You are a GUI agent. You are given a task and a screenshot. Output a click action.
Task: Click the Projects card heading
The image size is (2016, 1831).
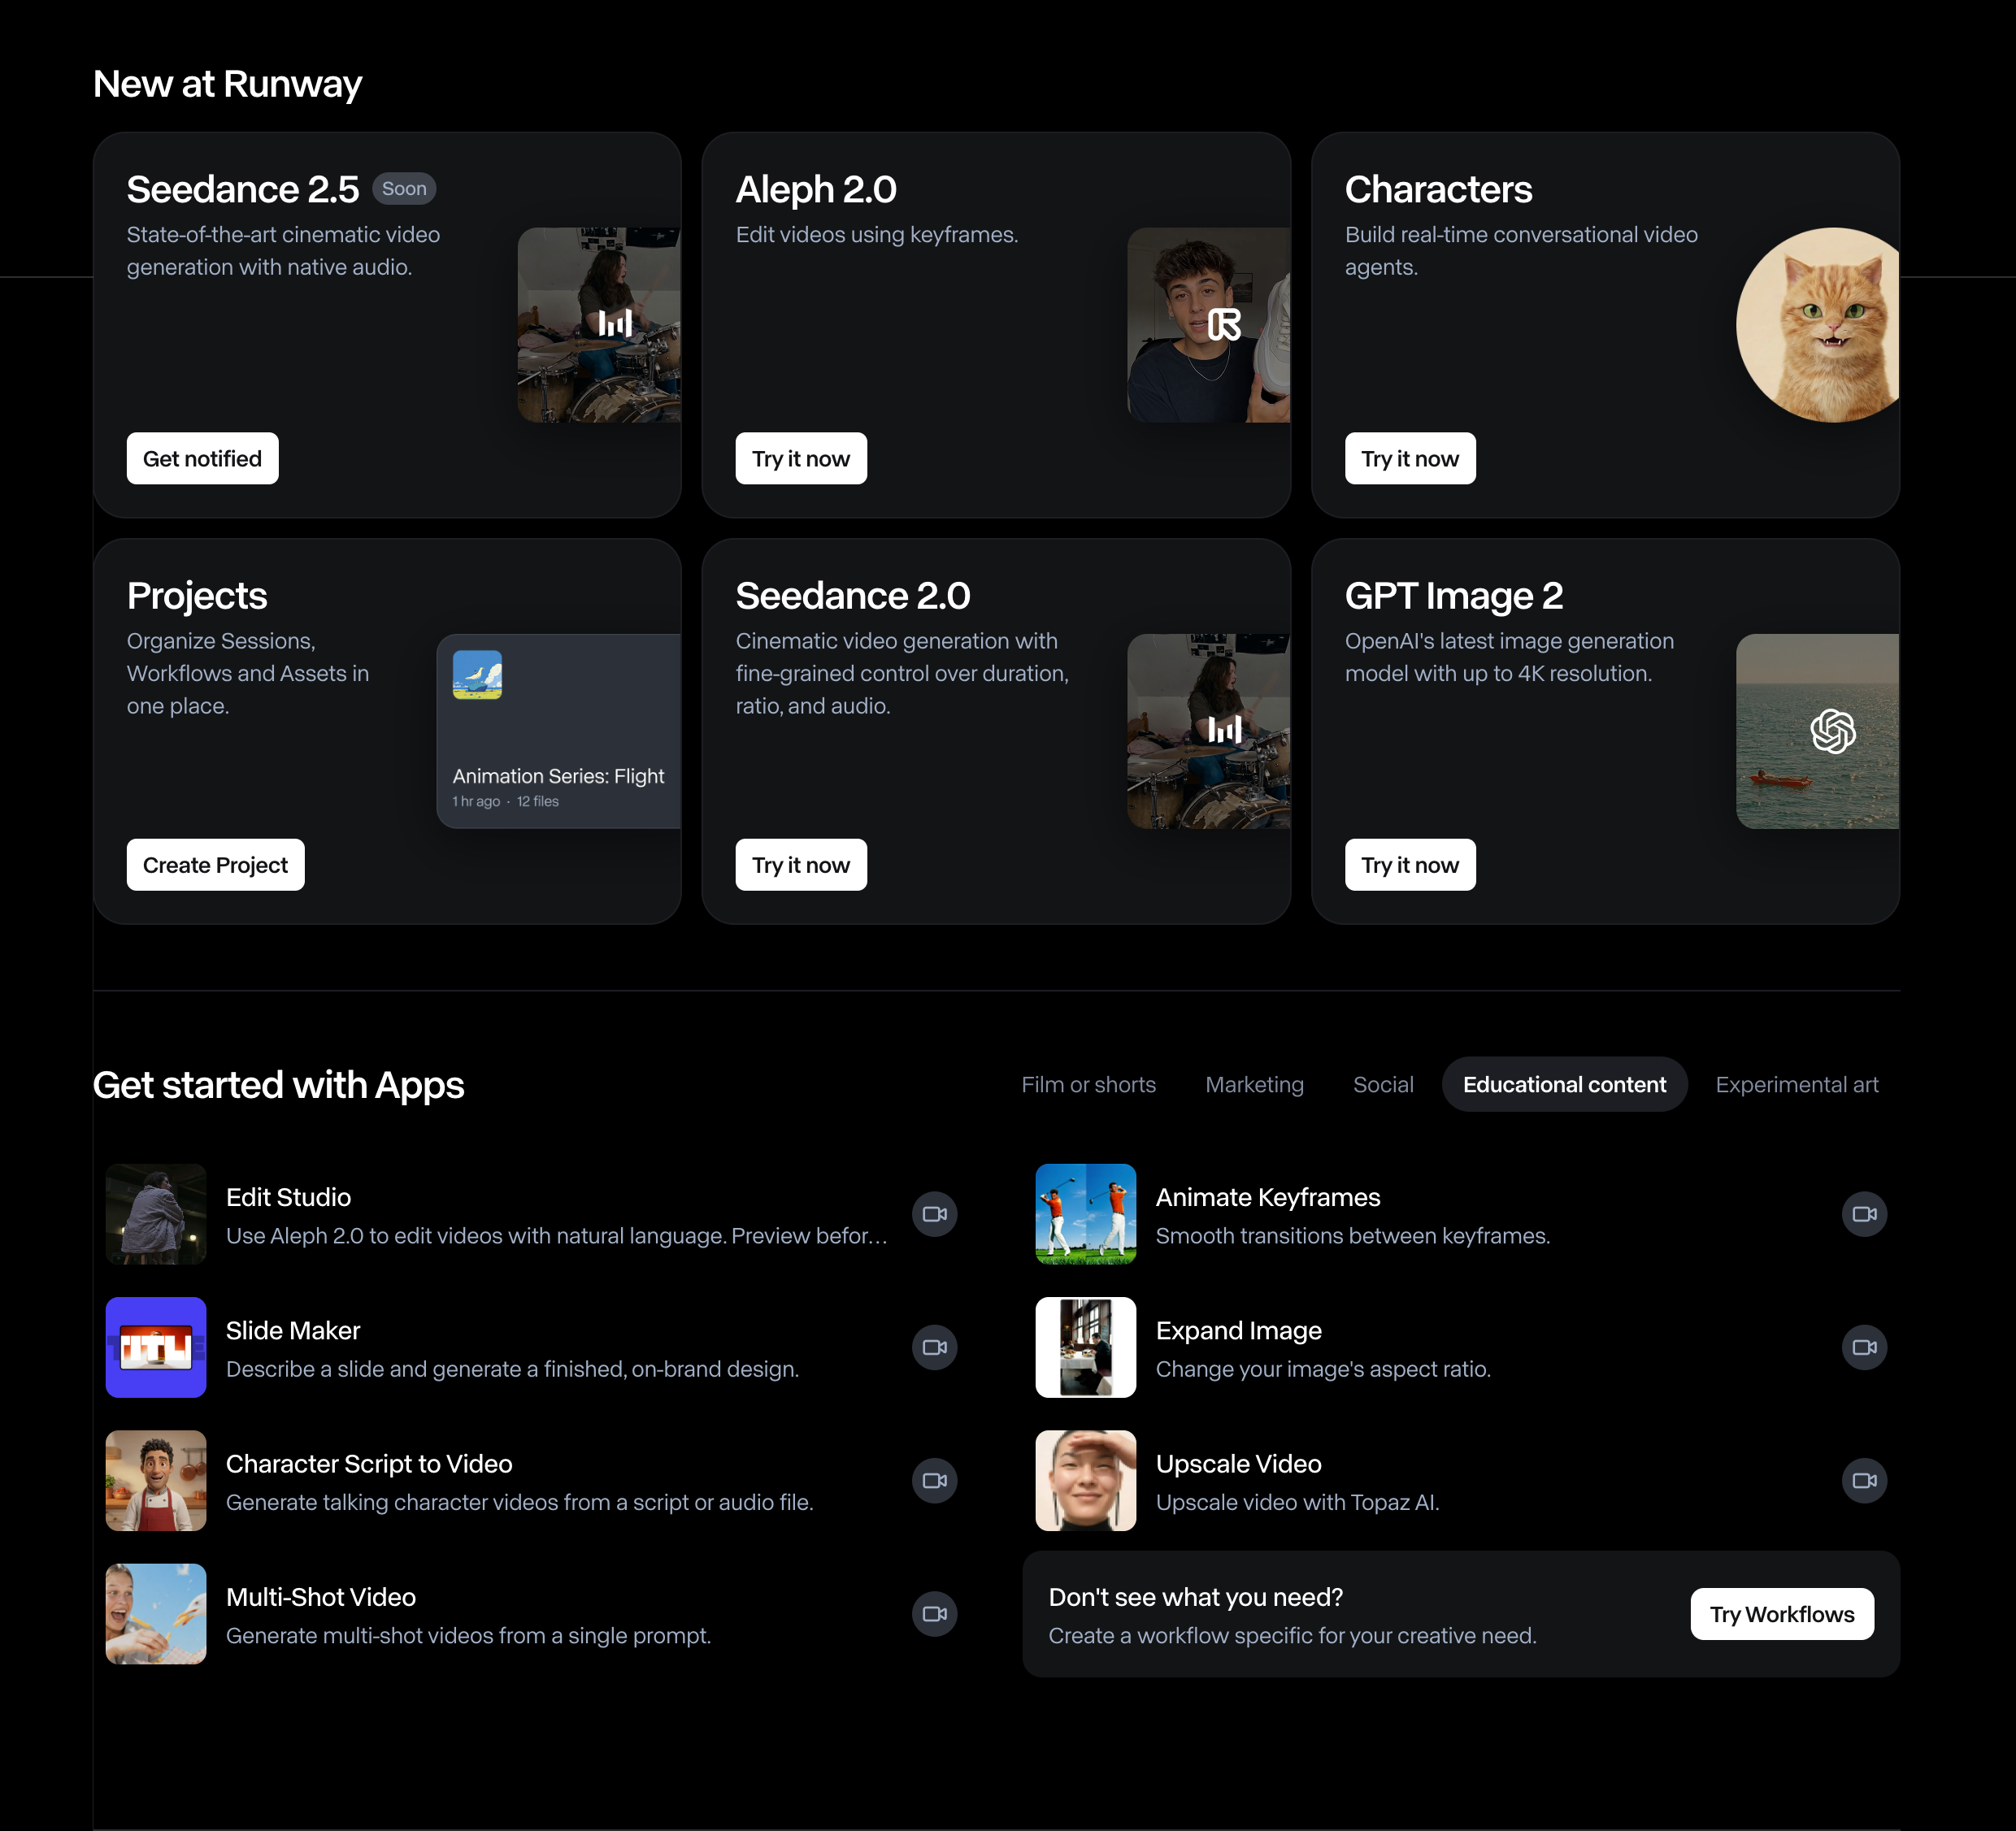pos(197,596)
